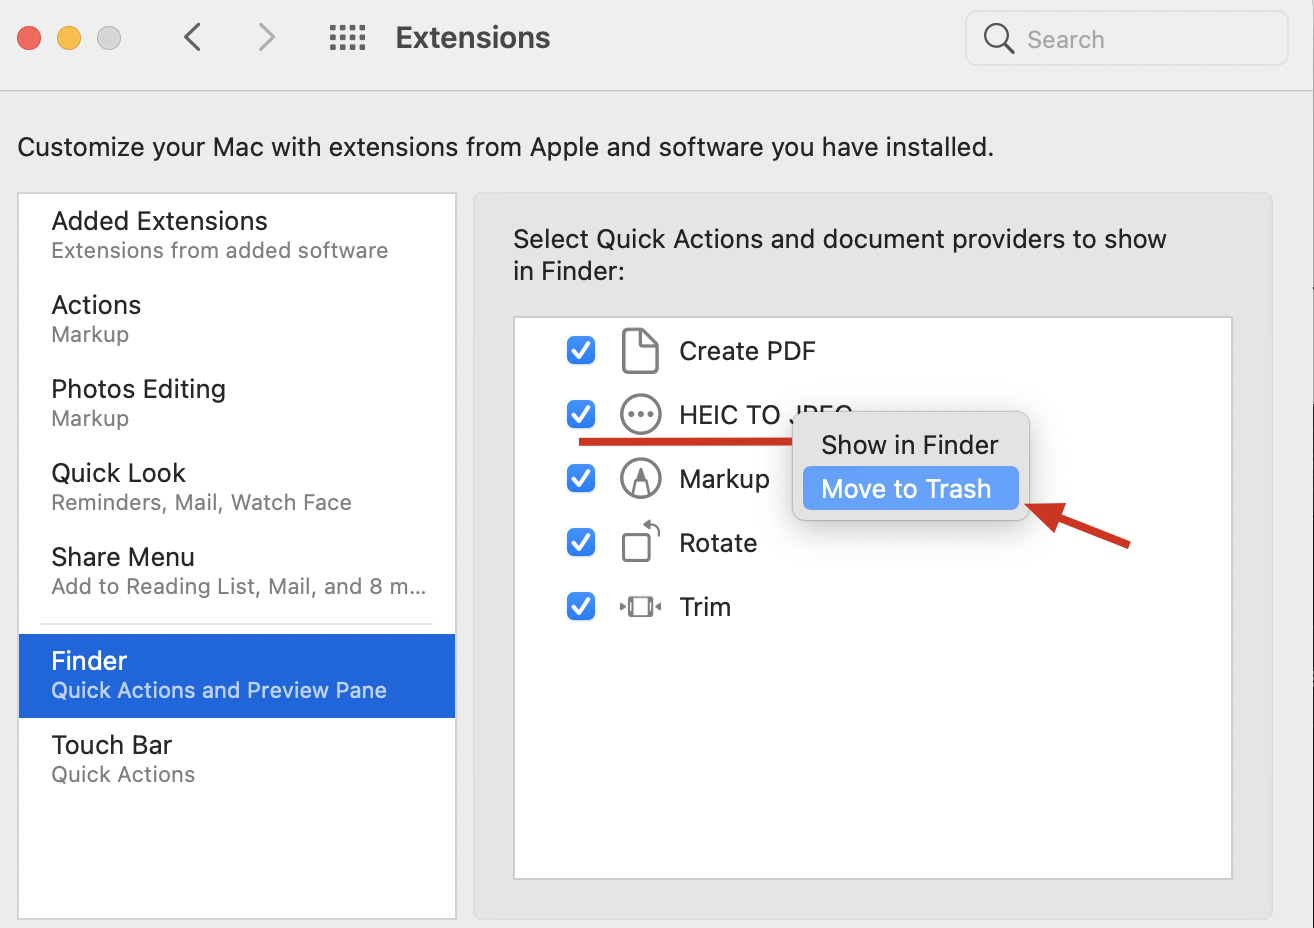Untick the Trim checkbox
Image resolution: width=1314 pixels, height=928 pixels.
[x=581, y=606]
